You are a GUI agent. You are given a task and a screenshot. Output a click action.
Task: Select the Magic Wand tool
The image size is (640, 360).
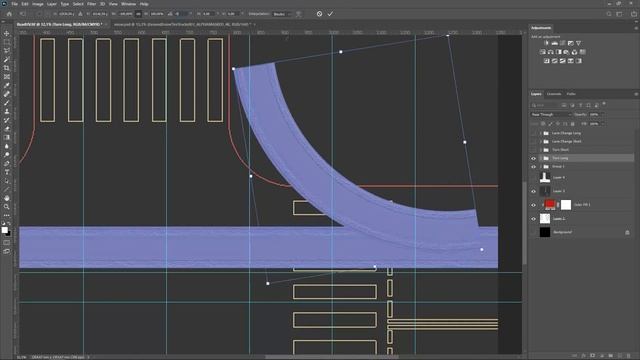pos(7,60)
